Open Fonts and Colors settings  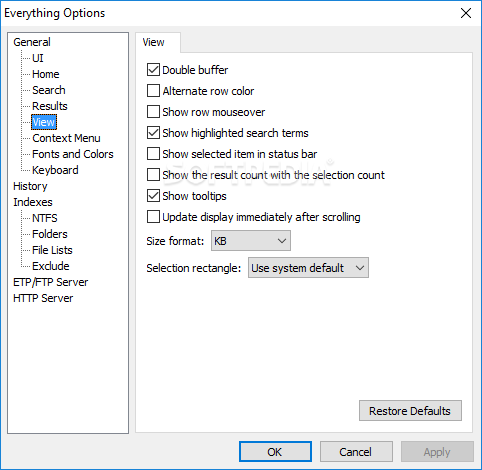73,154
